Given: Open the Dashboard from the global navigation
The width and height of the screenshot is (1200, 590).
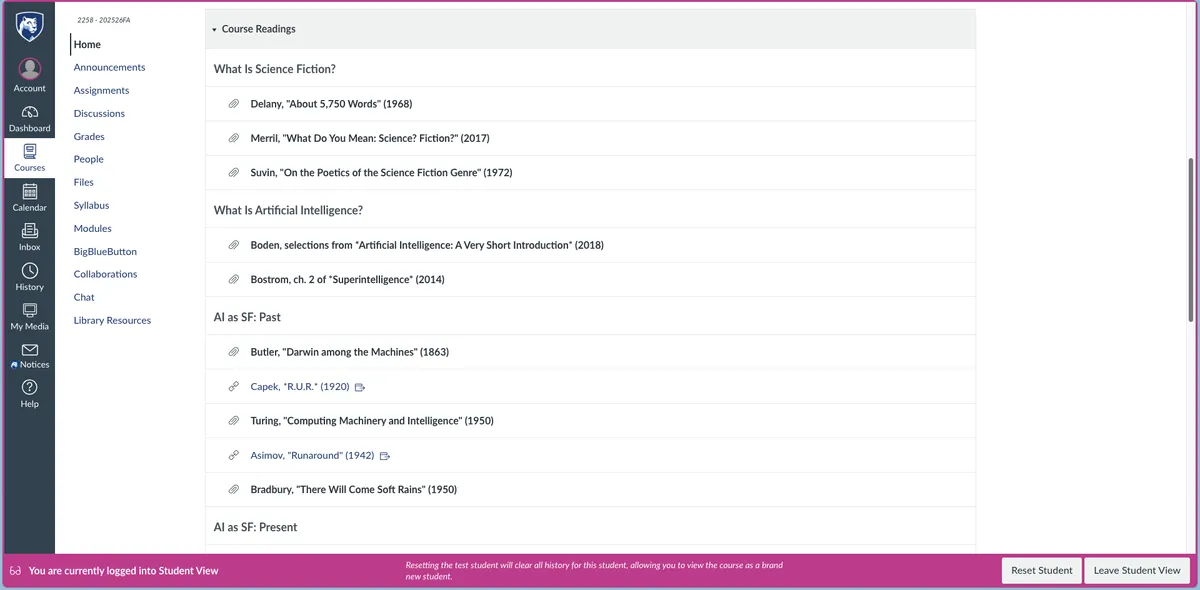Looking at the screenshot, I should [x=29, y=118].
